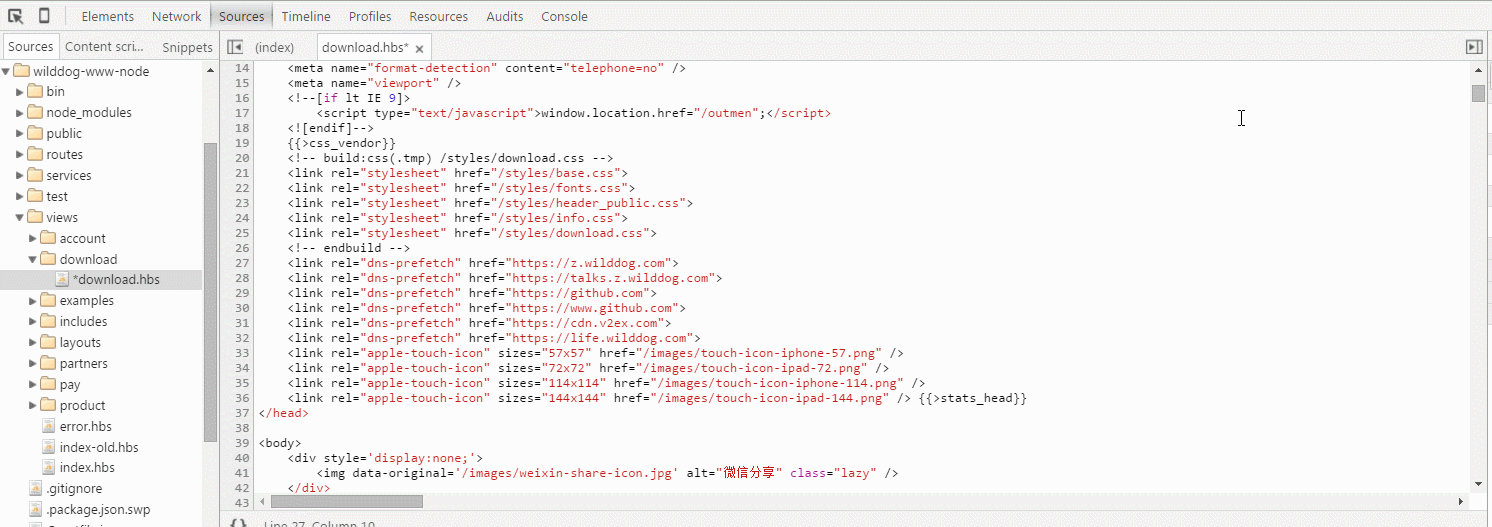Click the file icon beside .package.json.swp
Image resolution: width=1492 pixels, height=527 pixels.
(x=36, y=510)
